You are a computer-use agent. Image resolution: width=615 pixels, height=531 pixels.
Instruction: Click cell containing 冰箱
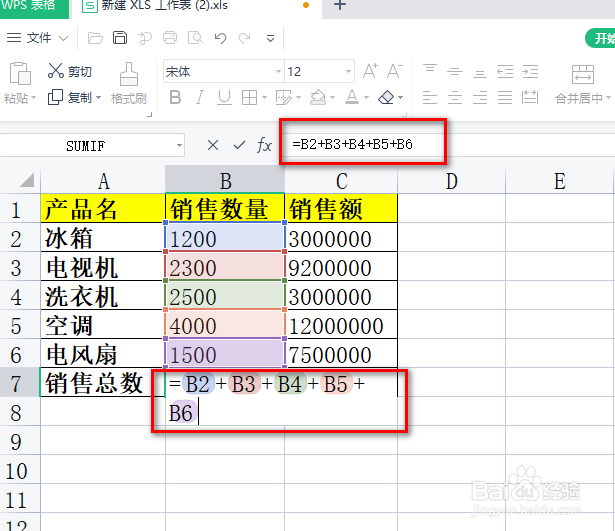point(103,238)
